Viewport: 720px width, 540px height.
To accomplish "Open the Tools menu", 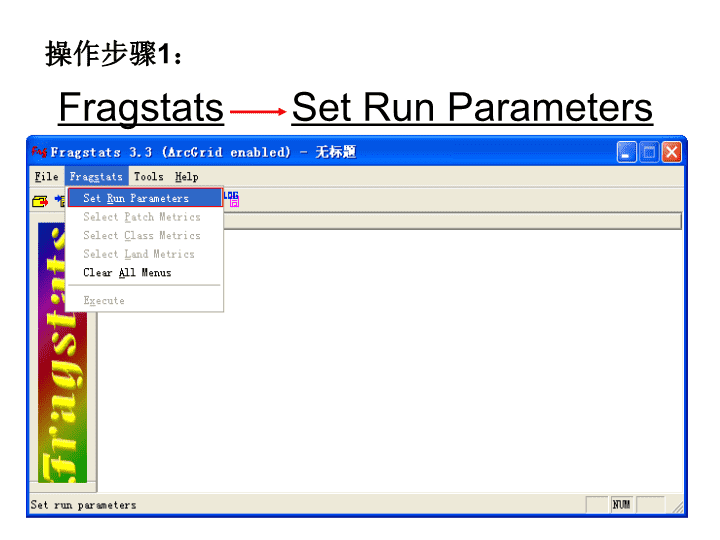I will point(148,177).
